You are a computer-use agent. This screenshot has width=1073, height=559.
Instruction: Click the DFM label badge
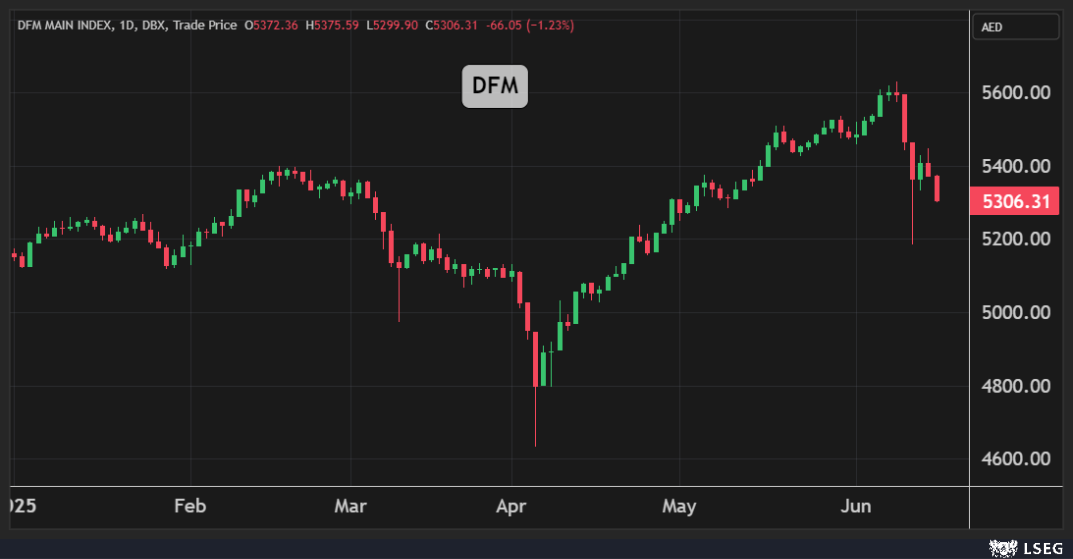pyautogui.click(x=495, y=86)
